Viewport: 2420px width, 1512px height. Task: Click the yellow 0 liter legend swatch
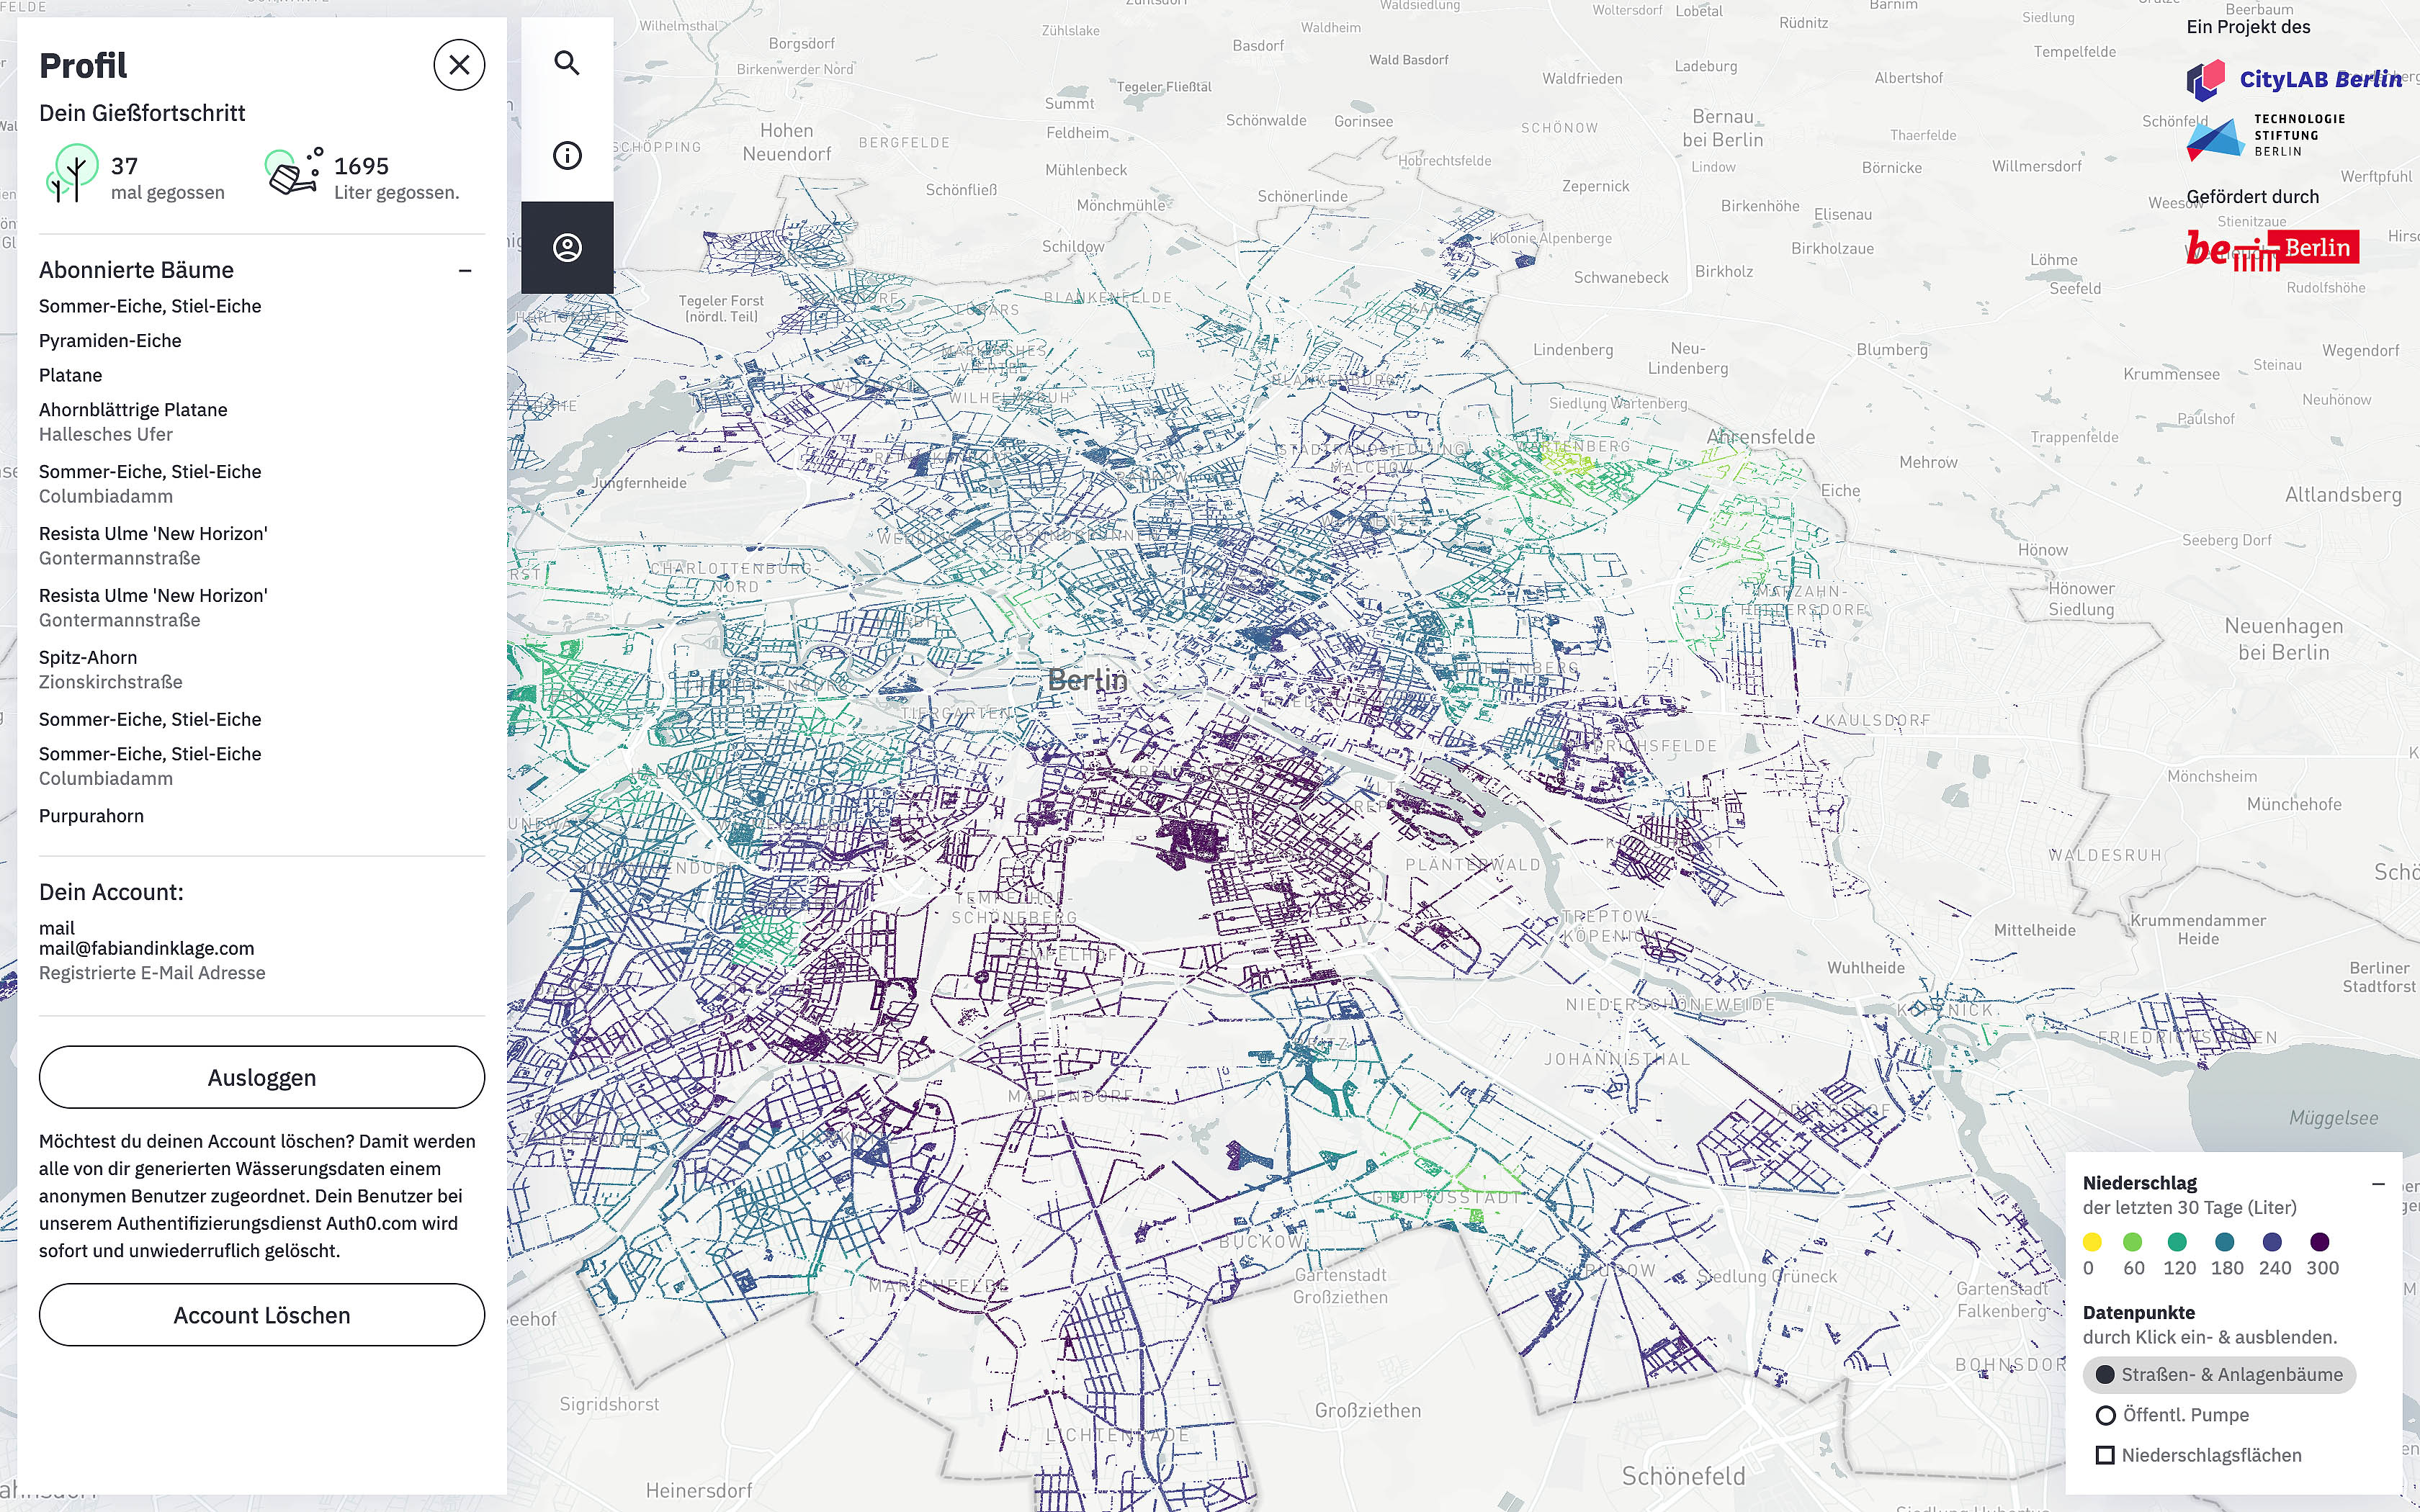pos(2091,1242)
